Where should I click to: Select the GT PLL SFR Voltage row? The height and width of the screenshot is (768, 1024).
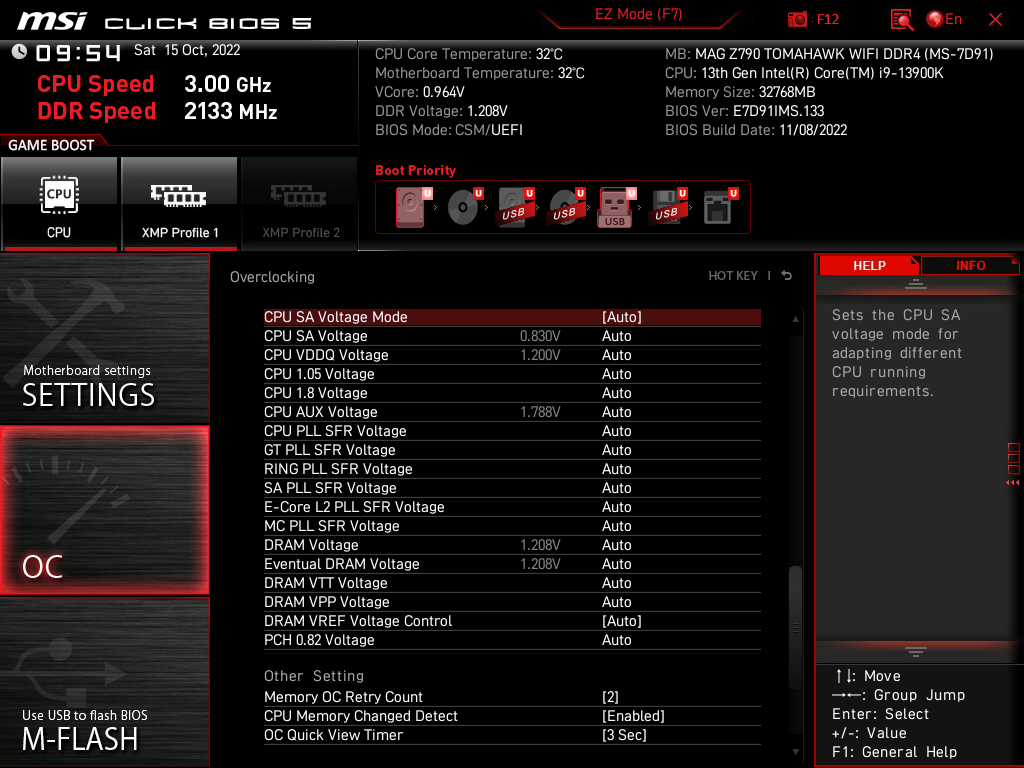[512, 450]
